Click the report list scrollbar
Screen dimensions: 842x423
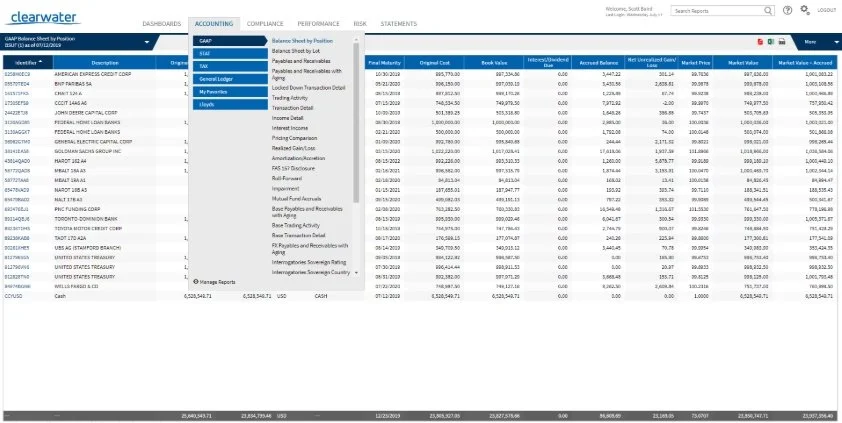[x=355, y=122]
